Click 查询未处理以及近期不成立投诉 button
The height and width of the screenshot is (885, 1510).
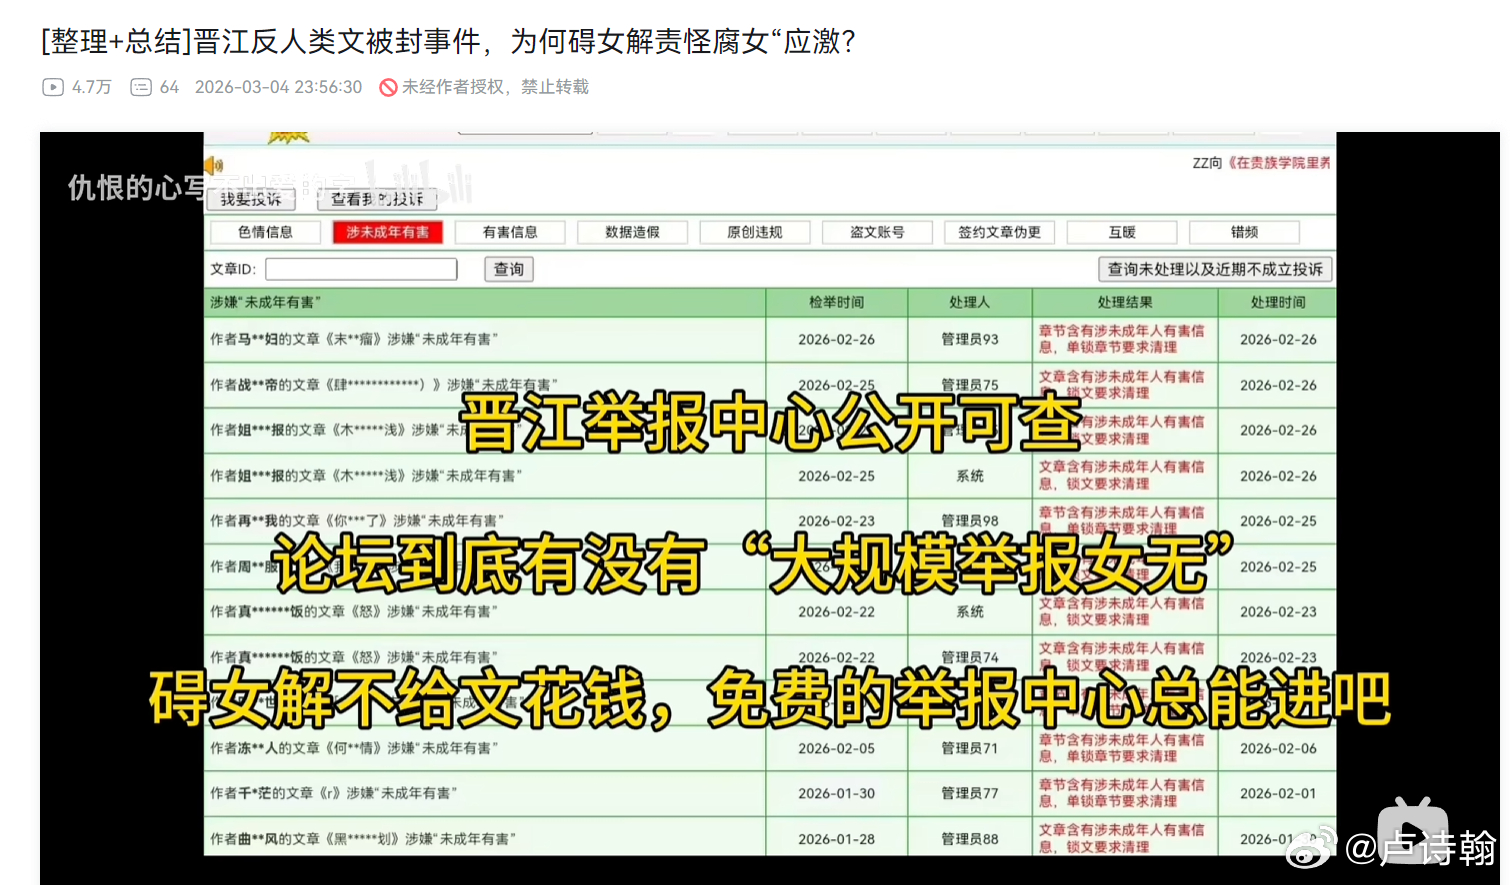pos(1215,269)
